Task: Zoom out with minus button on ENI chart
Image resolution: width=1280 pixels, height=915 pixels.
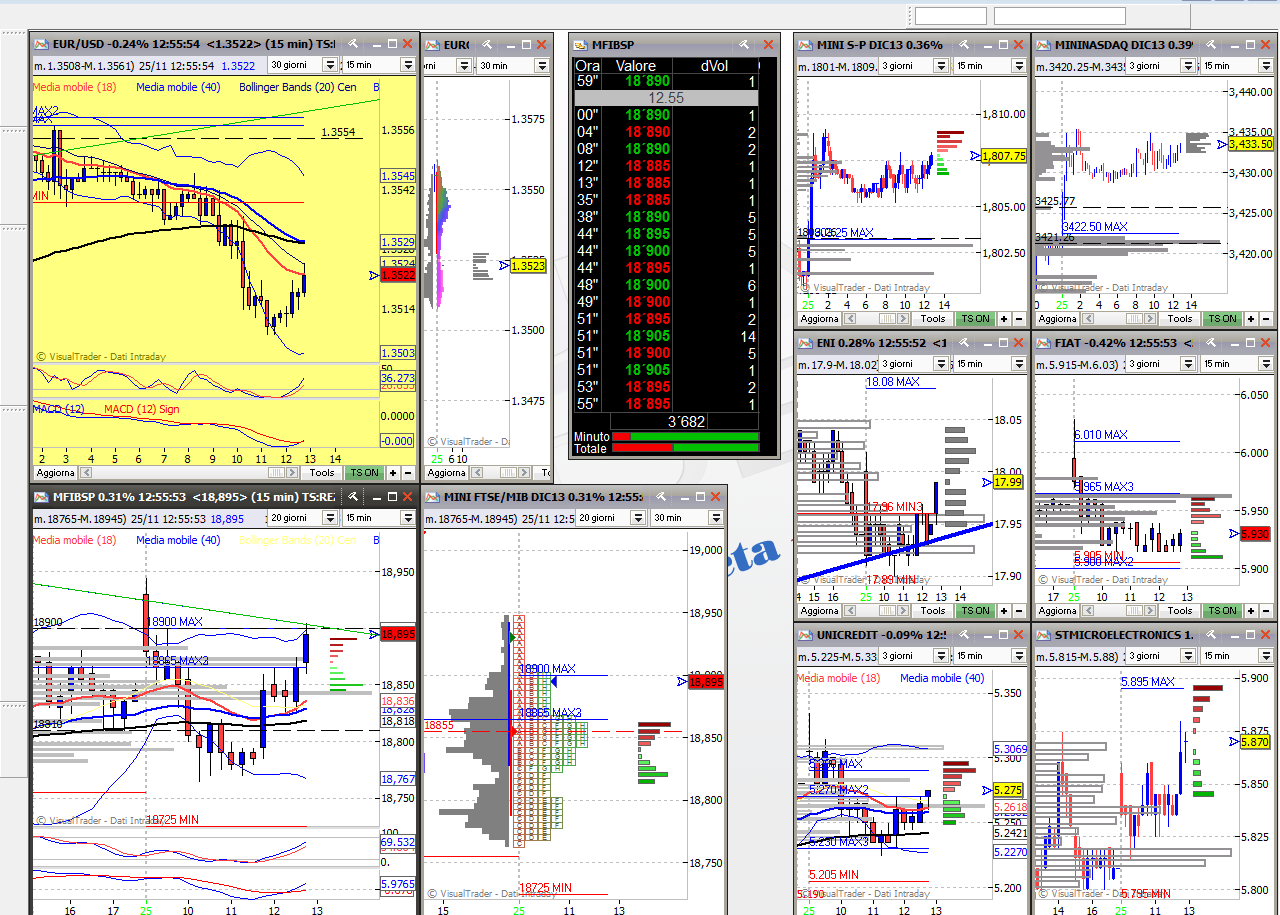Action: (x=1018, y=611)
